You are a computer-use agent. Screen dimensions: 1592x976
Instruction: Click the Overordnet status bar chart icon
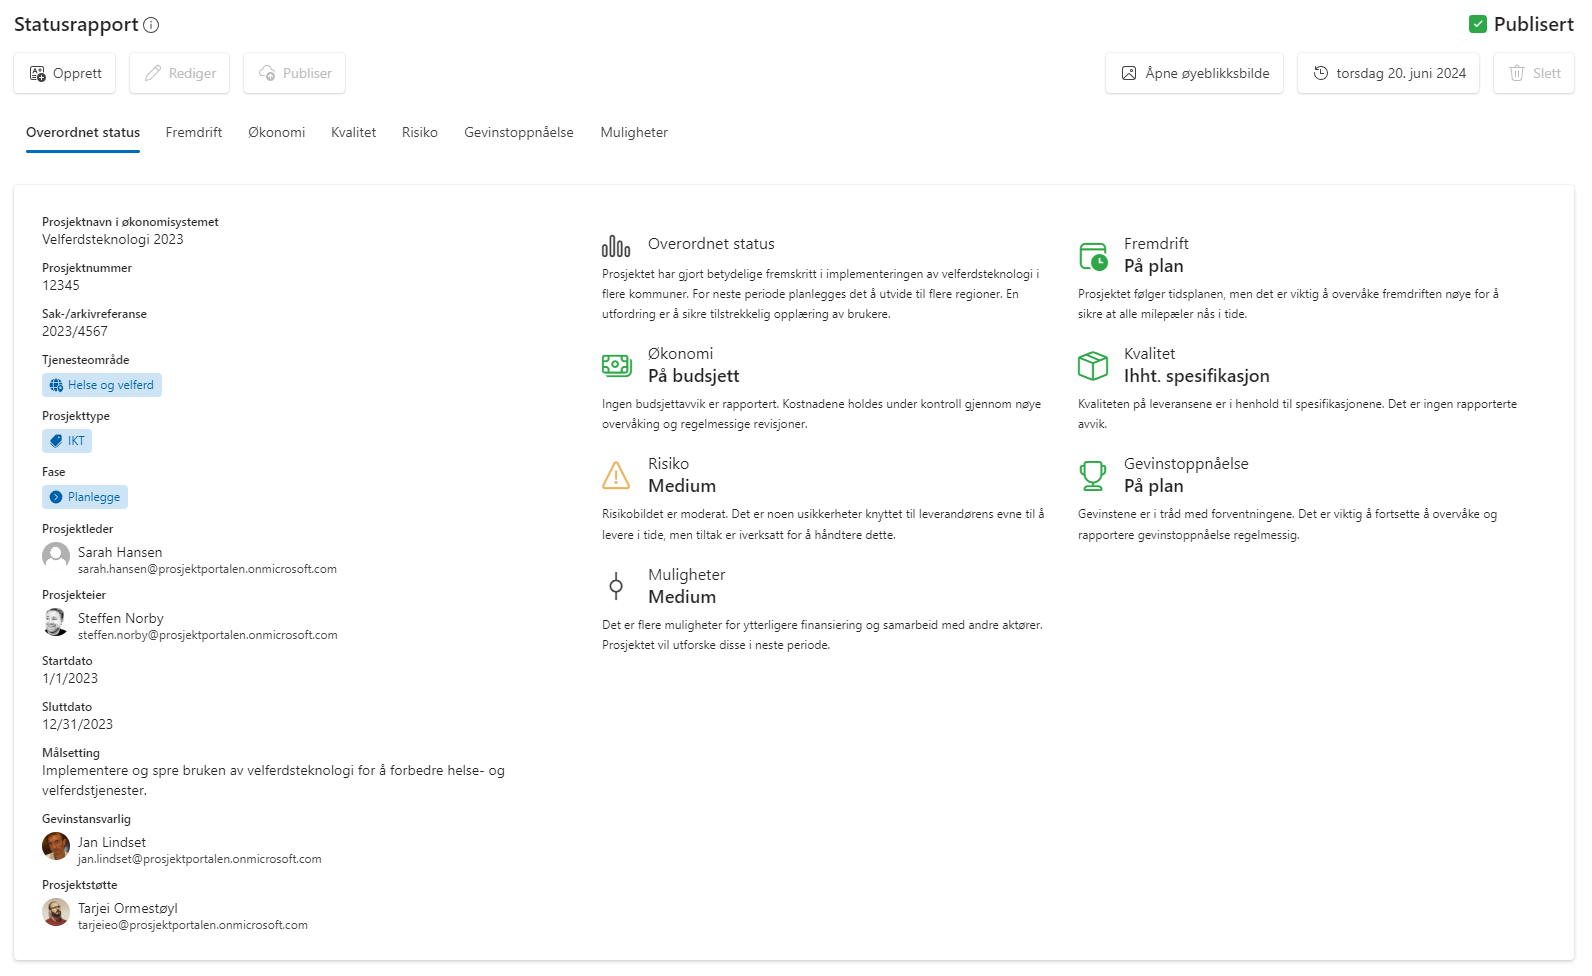616,246
